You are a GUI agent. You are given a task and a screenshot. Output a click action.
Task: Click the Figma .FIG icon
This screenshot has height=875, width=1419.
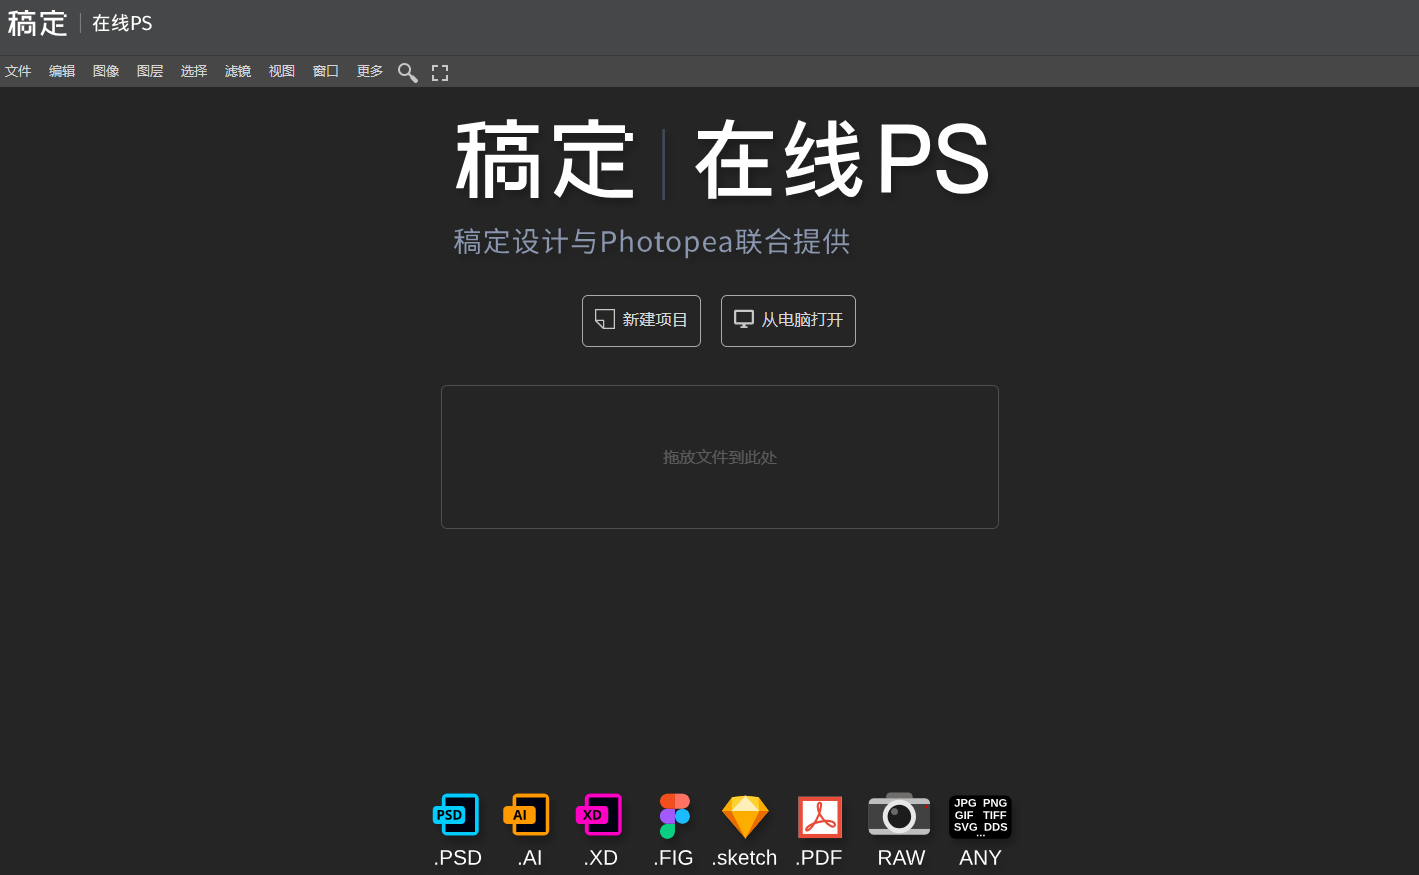[674, 816]
